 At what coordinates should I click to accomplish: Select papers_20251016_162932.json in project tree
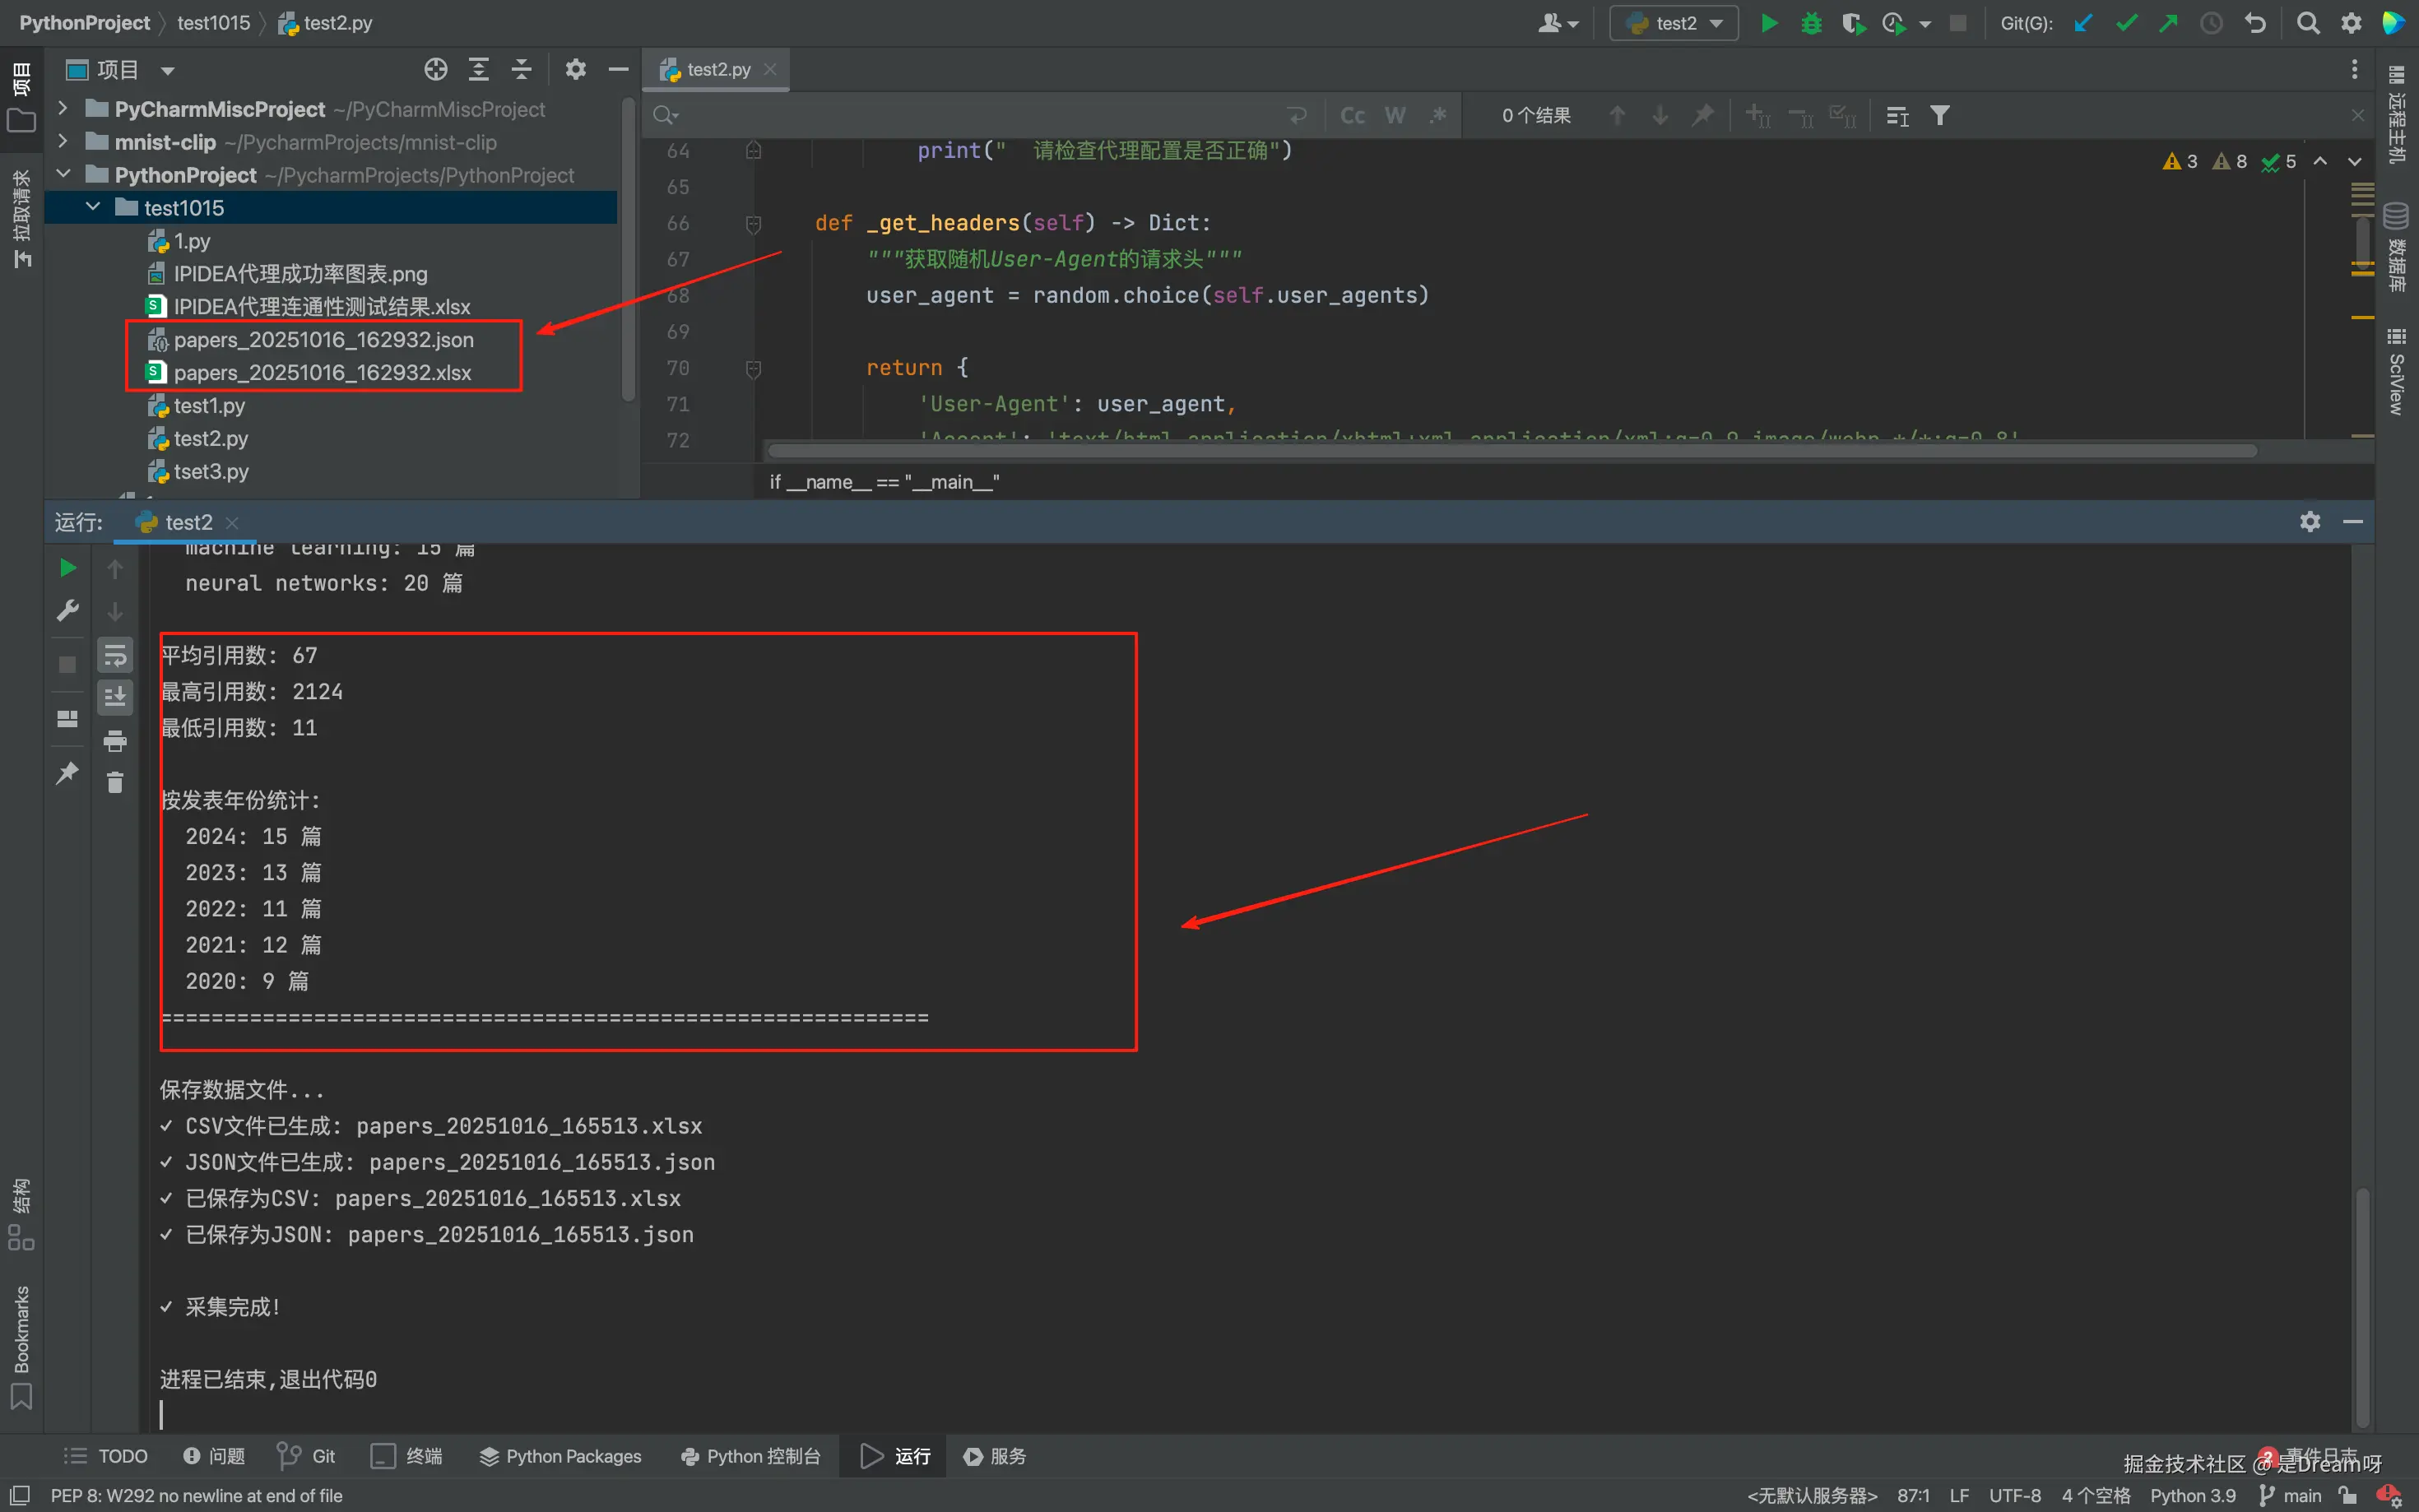323,340
